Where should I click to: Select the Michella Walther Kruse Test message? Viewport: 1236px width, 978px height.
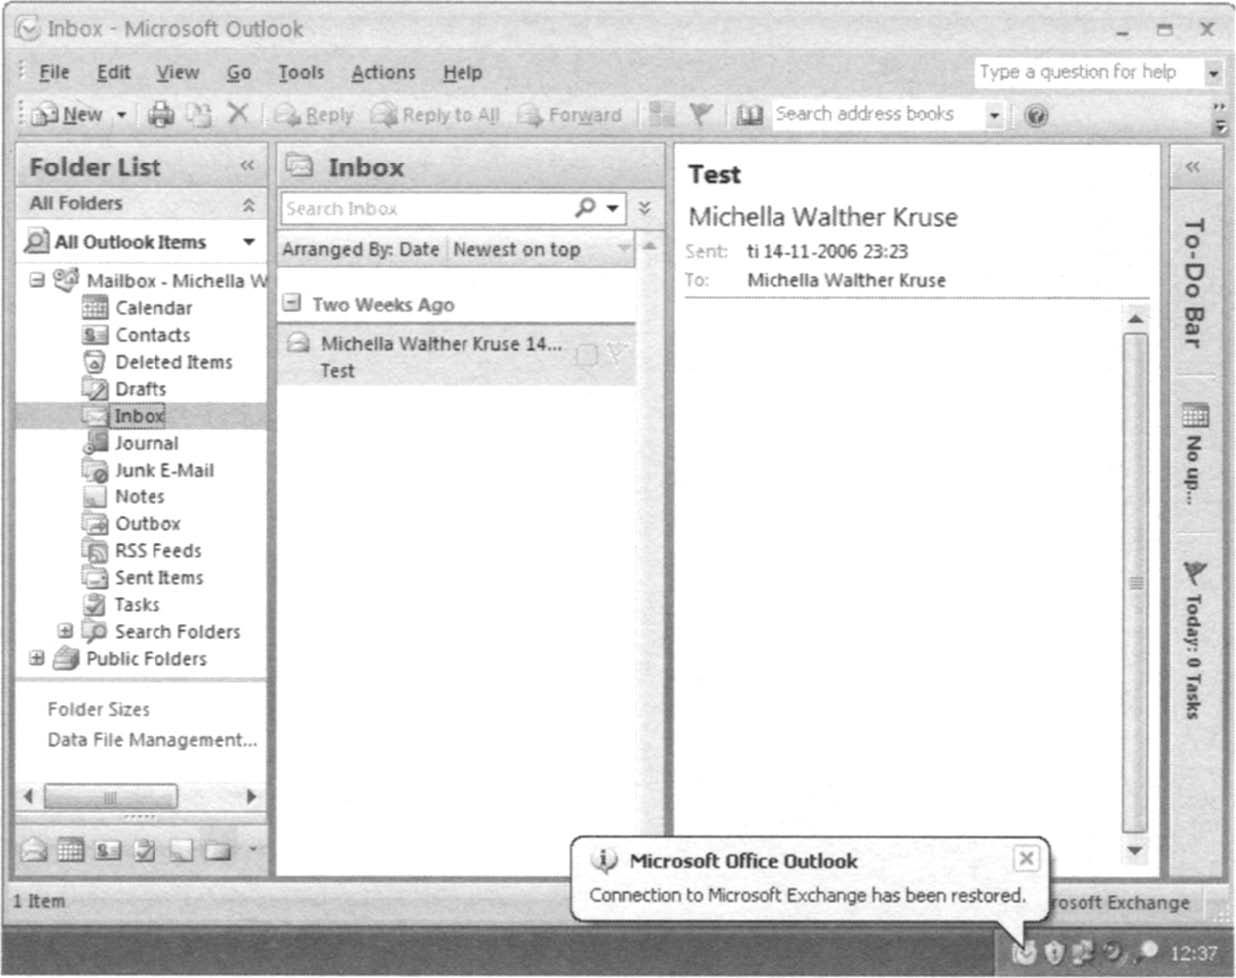click(x=457, y=356)
